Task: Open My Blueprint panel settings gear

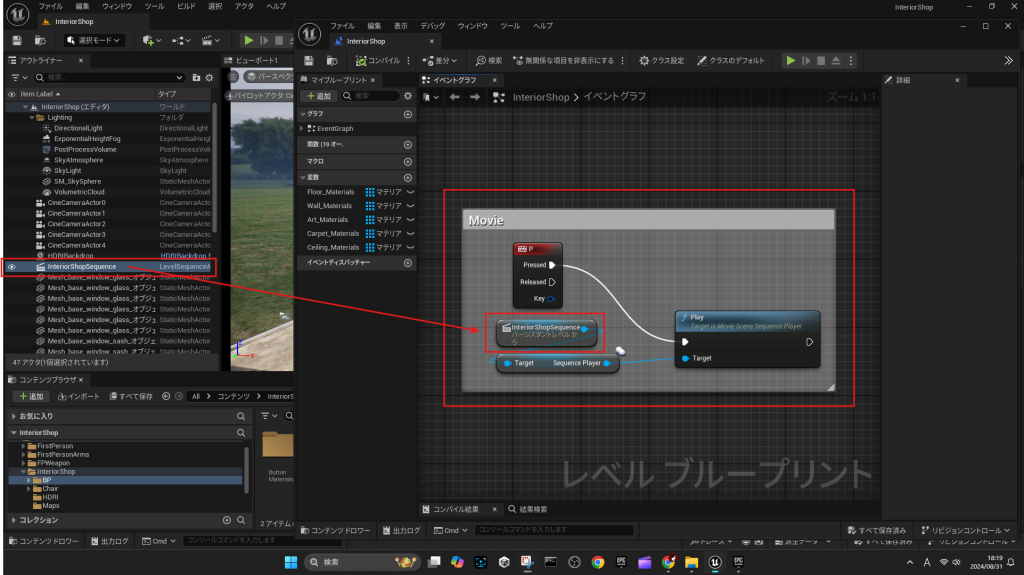Action: 407,96
